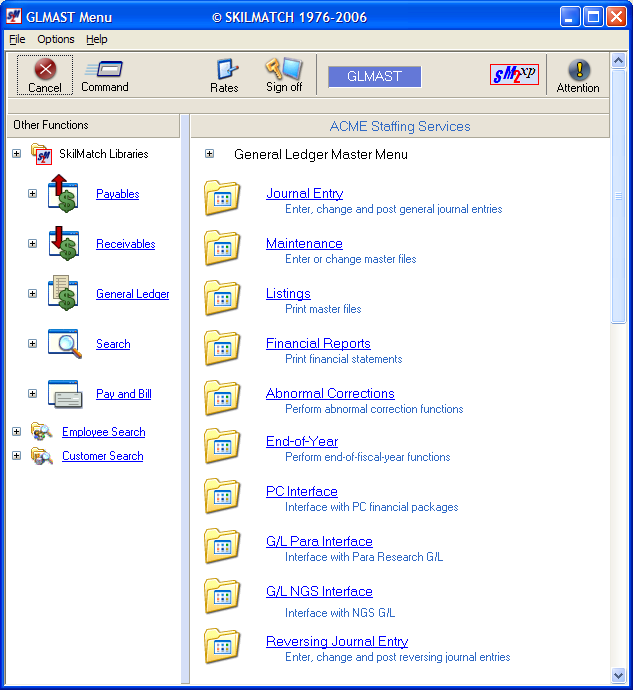
Task: Click the Receivables link
Action: coord(125,244)
